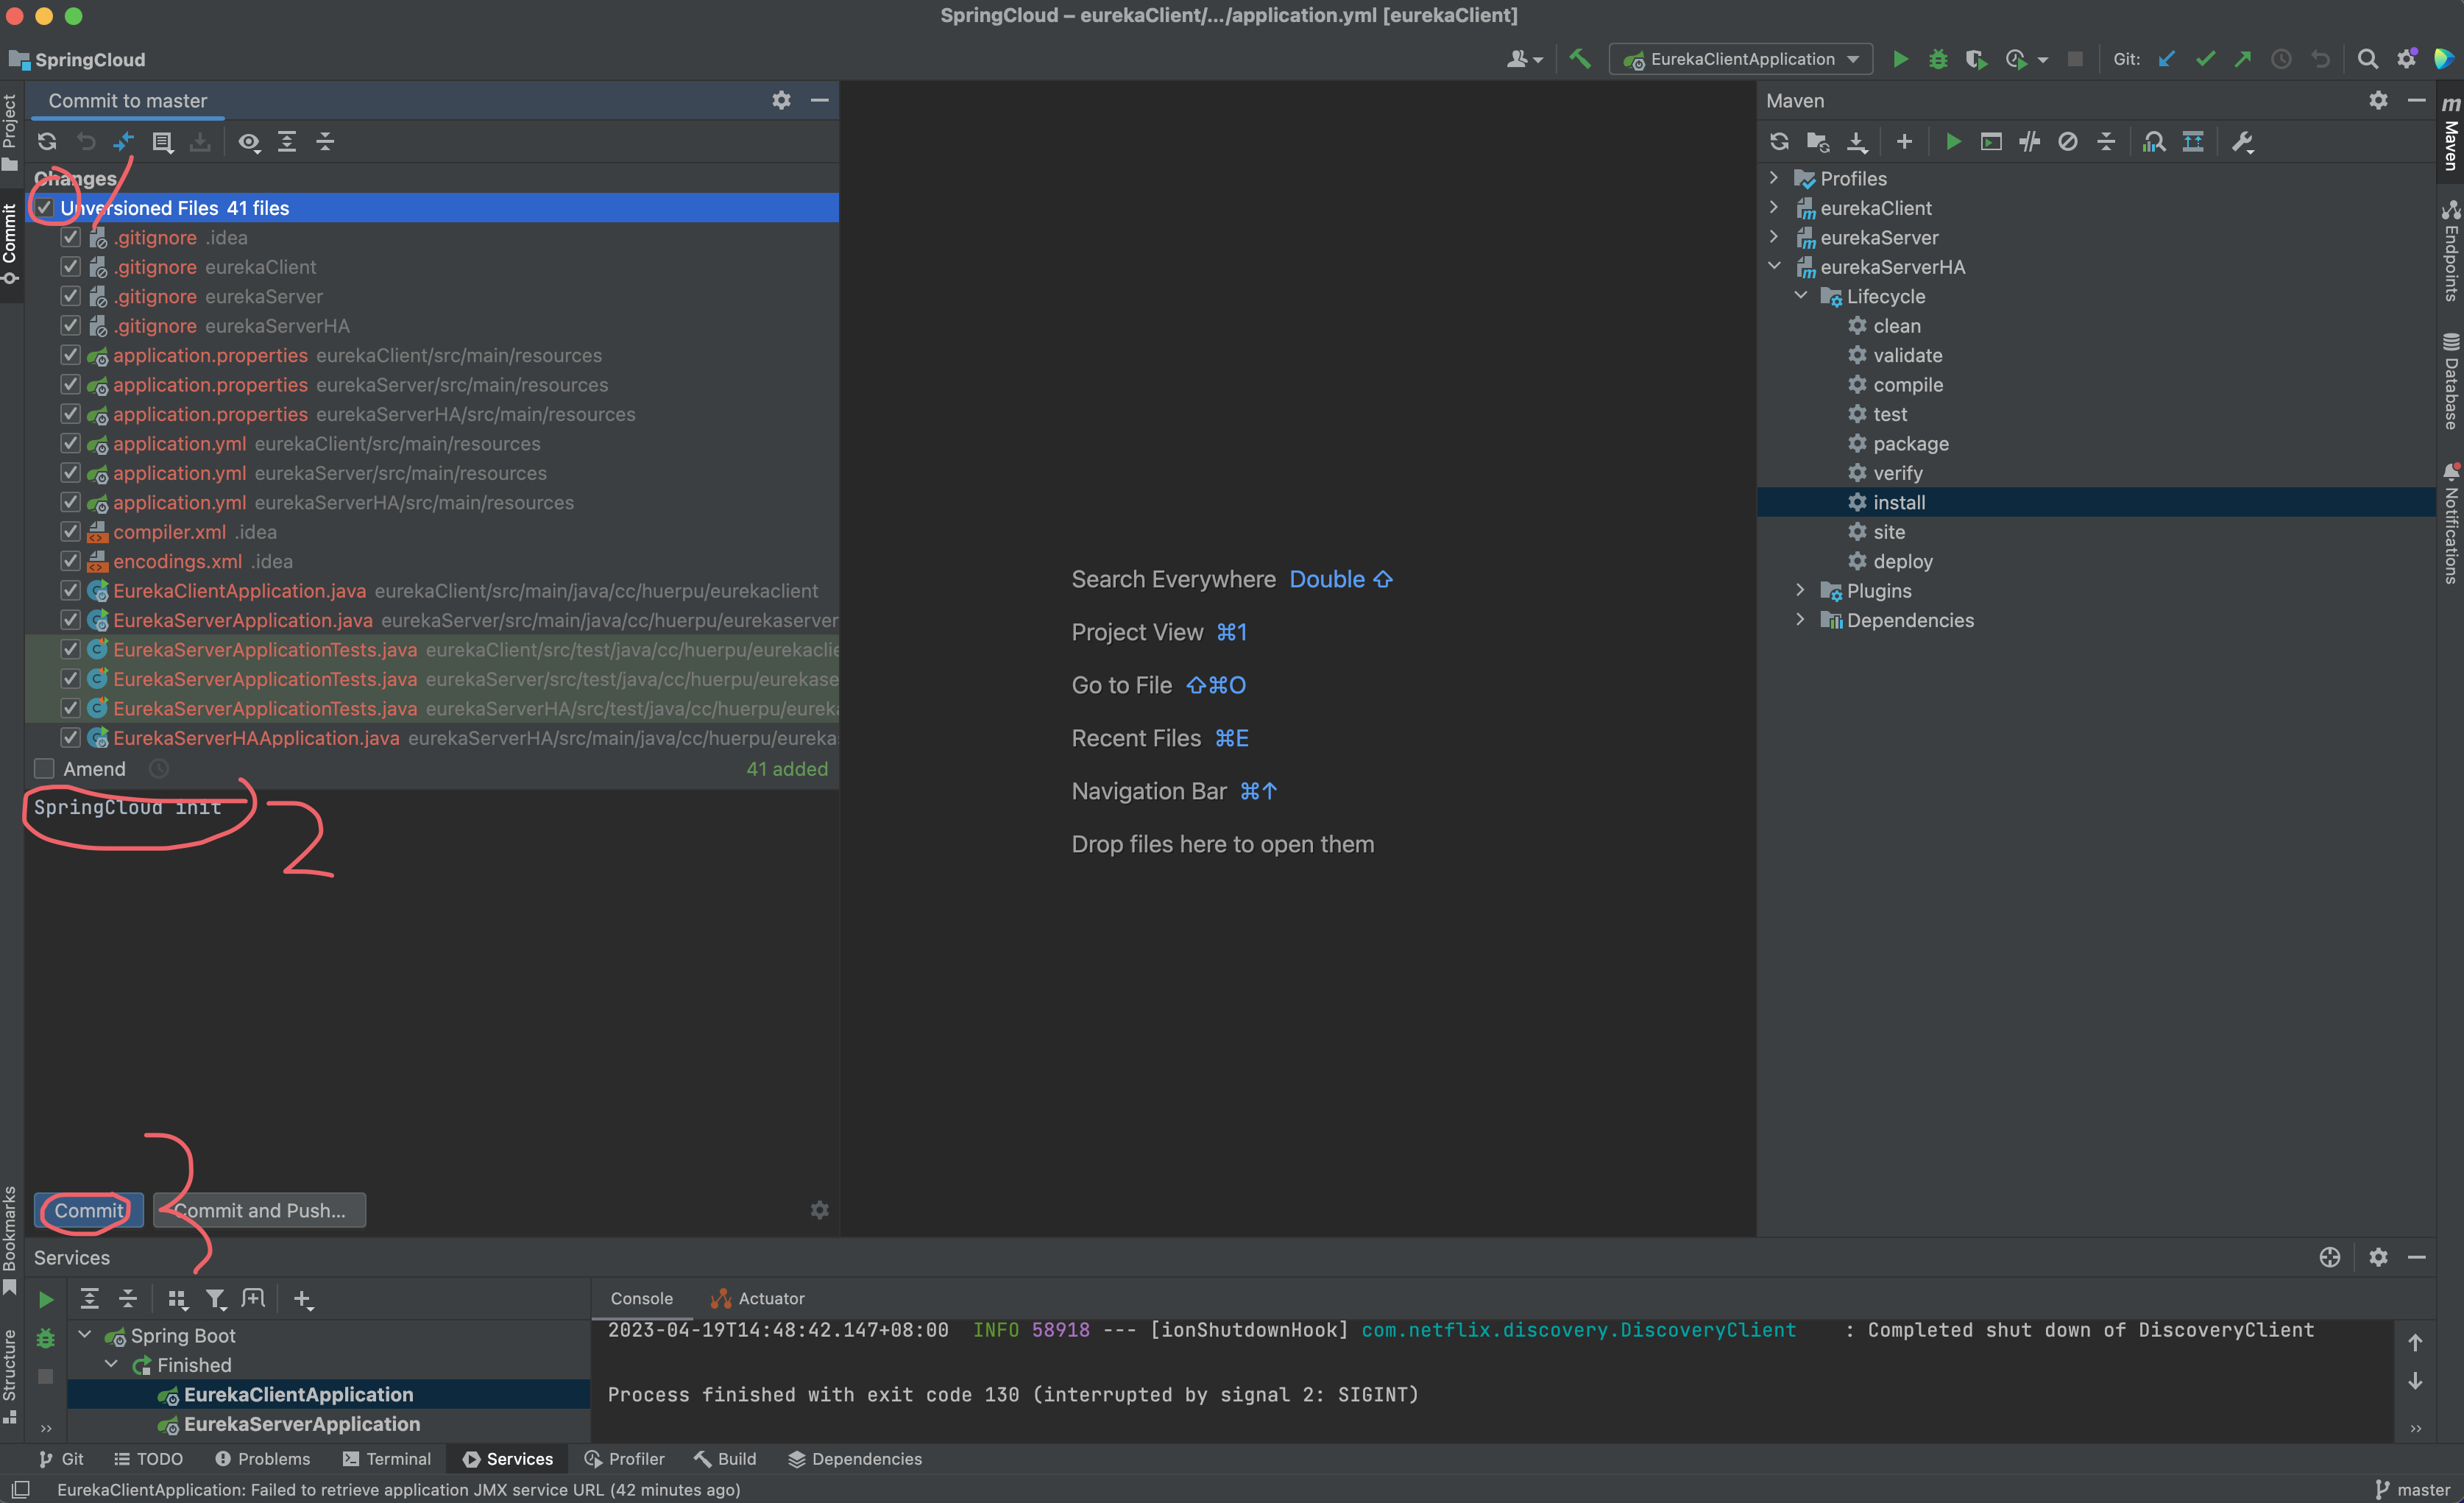Screen dimensions: 2464x1503
Task: Click the Maven settings wrench icon
Action: coord(2243,142)
